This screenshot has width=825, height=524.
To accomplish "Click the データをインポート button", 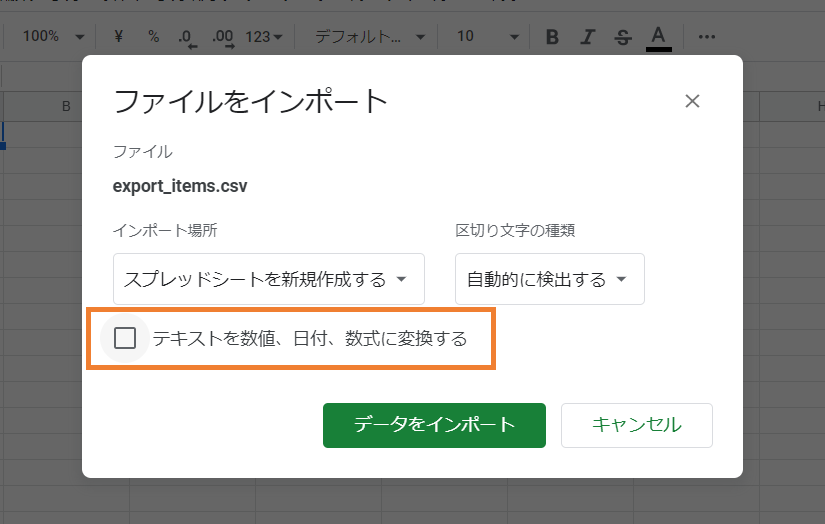I will coord(434,425).
